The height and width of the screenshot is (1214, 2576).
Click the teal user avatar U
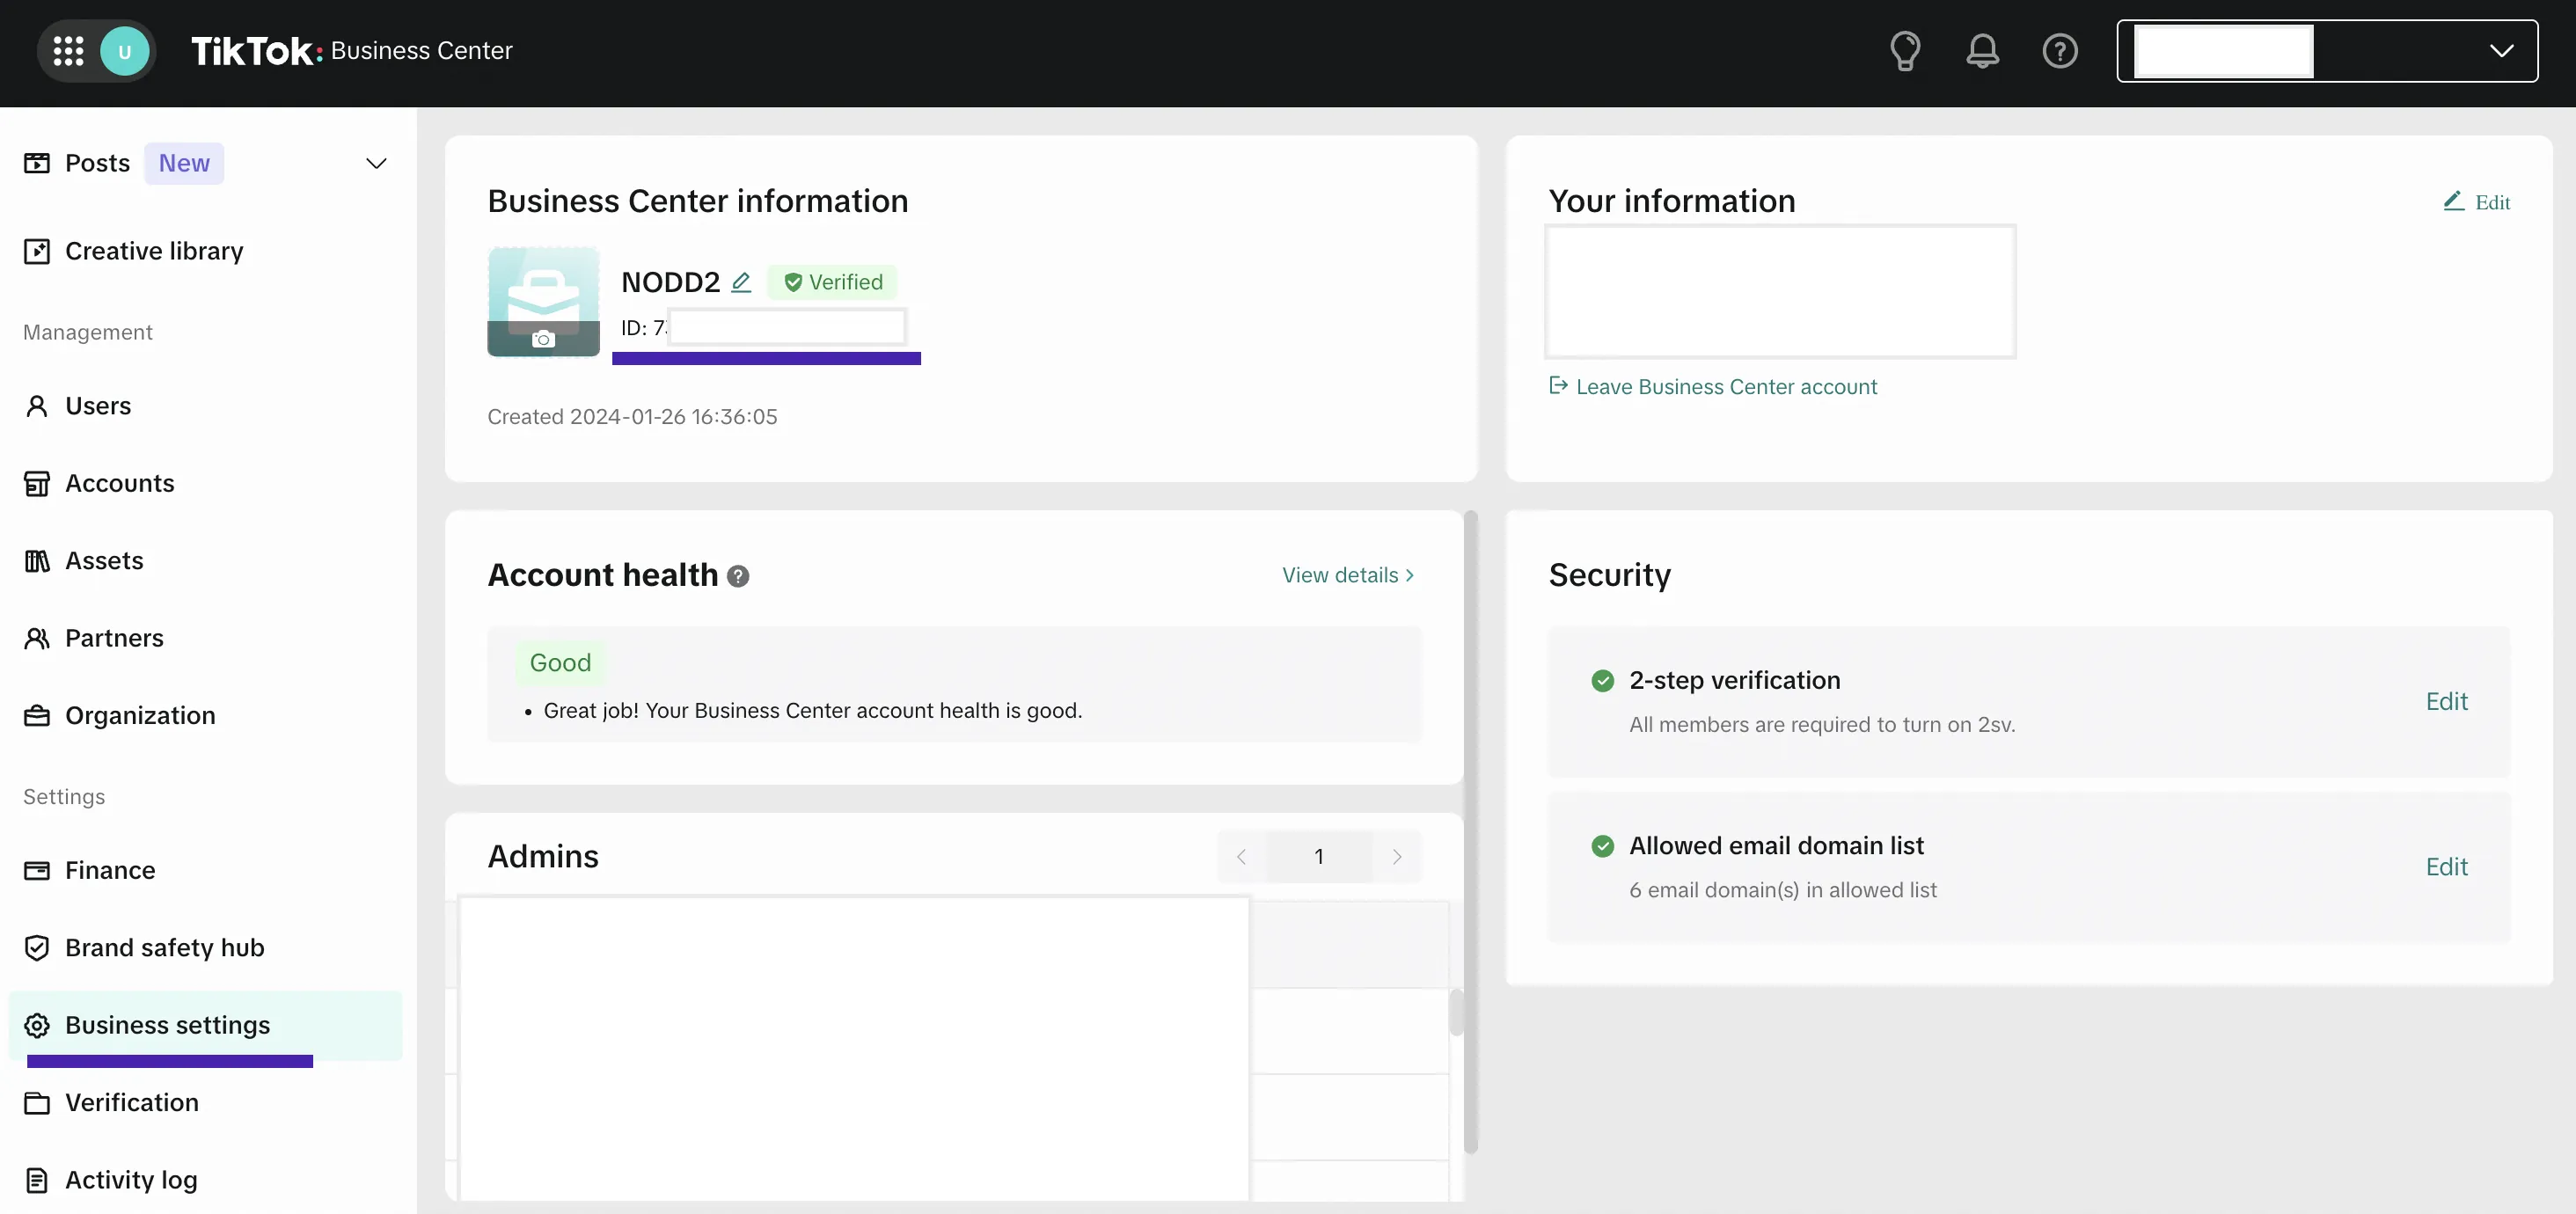pos(125,51)
